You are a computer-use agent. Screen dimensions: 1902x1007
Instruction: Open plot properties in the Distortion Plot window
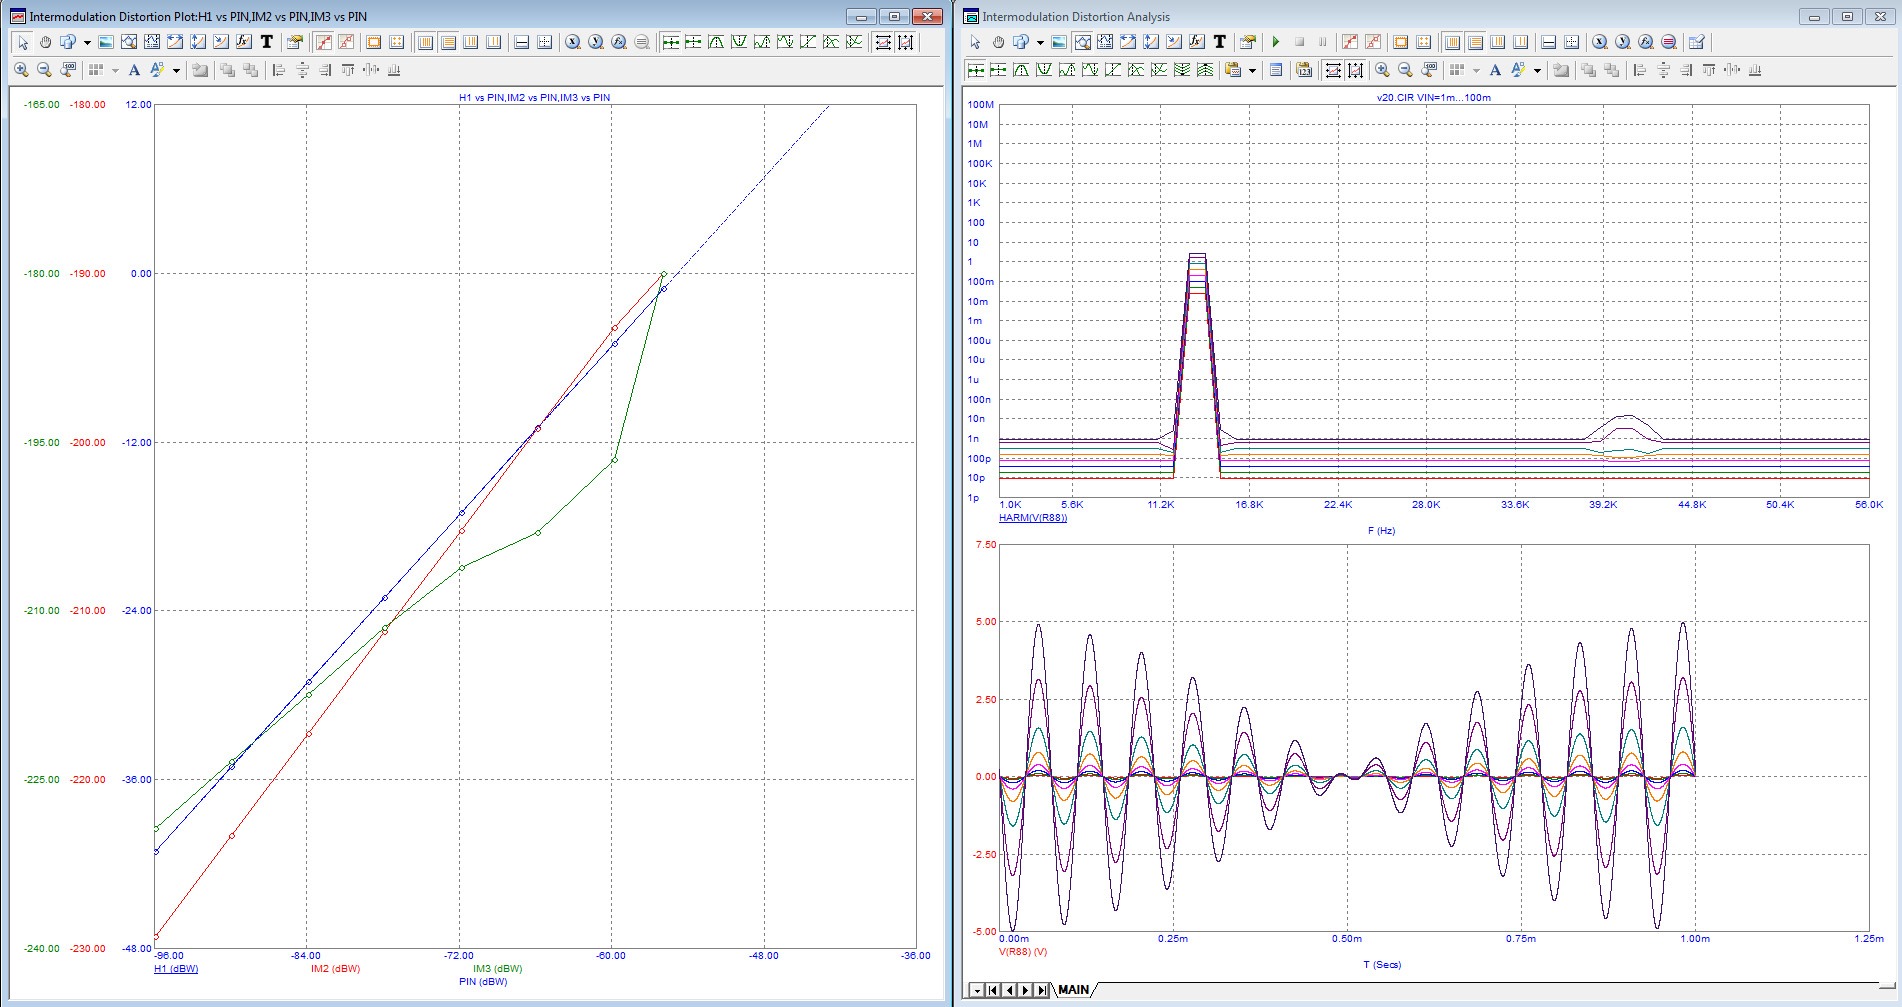295,42
